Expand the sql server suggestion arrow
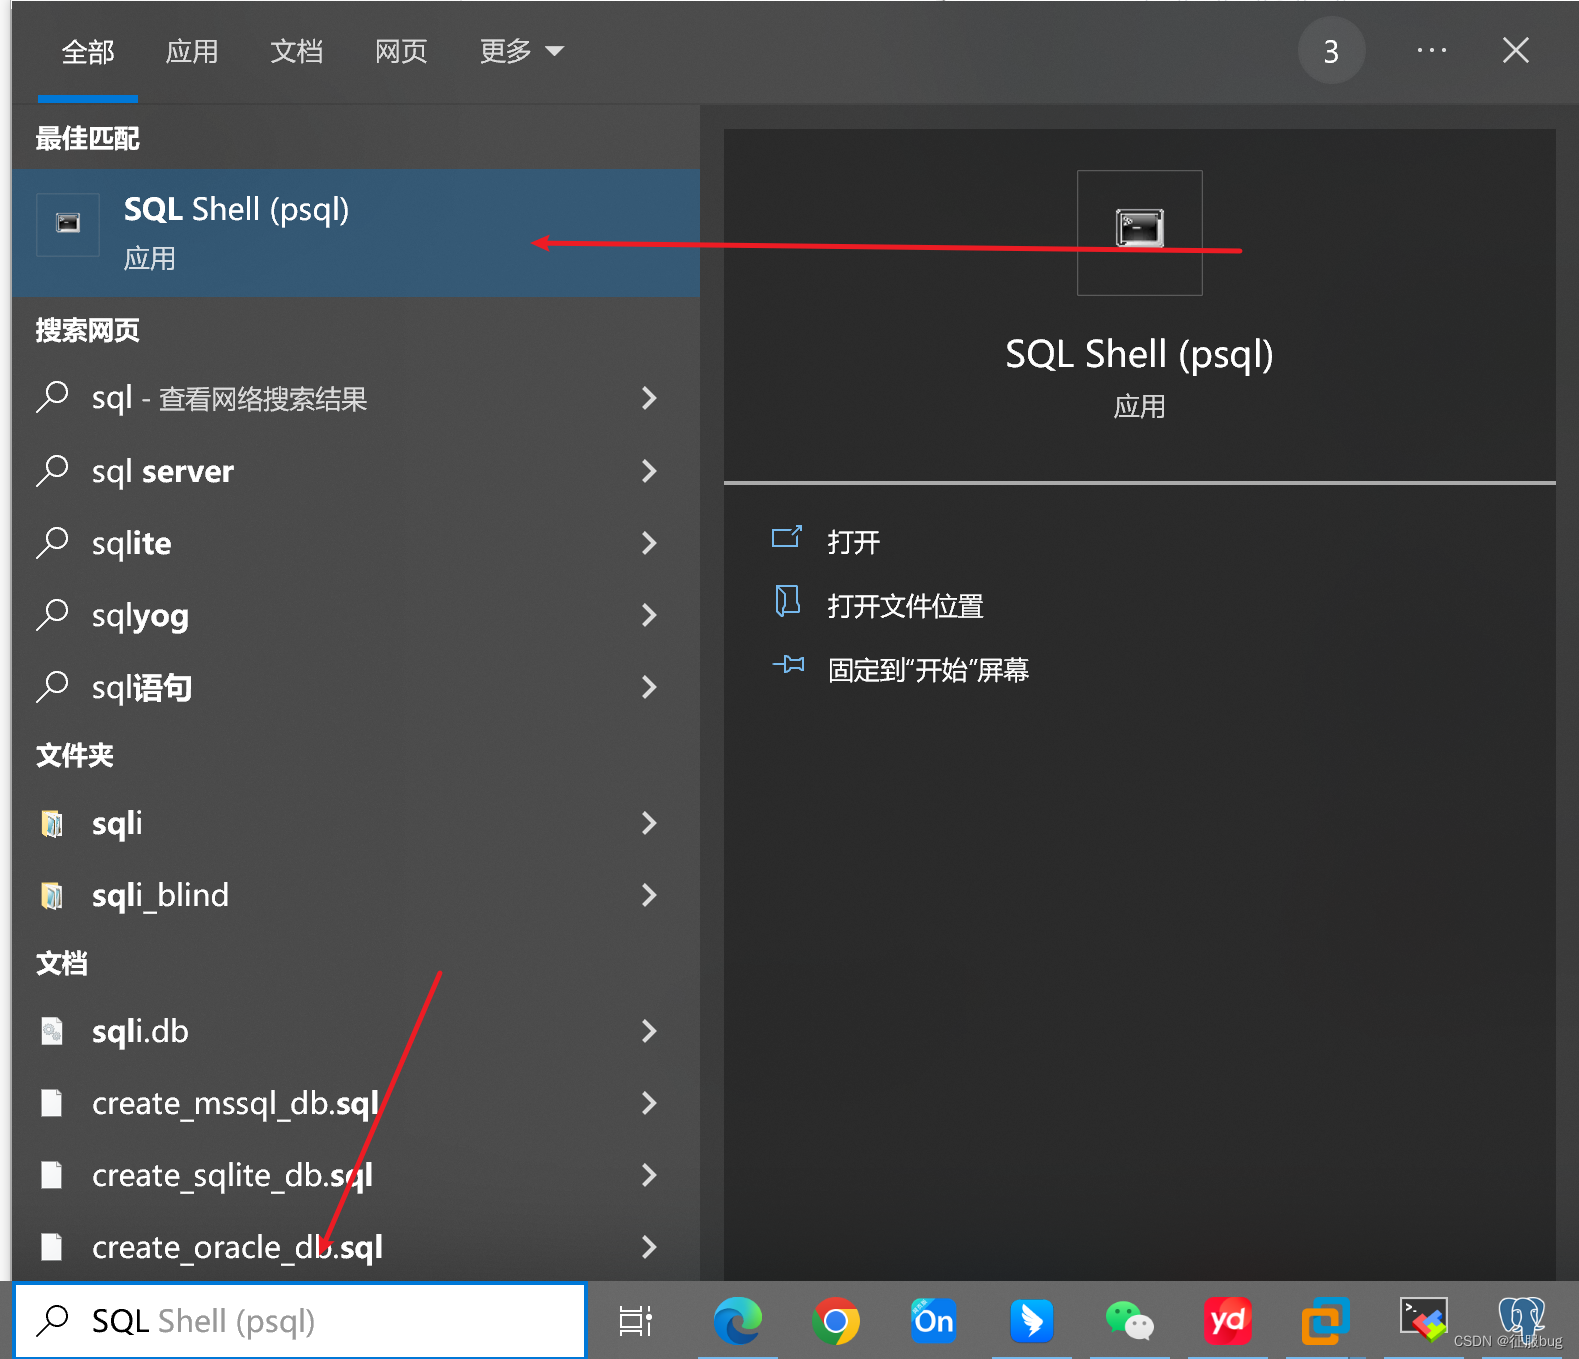Image resolution: width=1579 pixels, height=1359 pixels. (x=649, y=471)
